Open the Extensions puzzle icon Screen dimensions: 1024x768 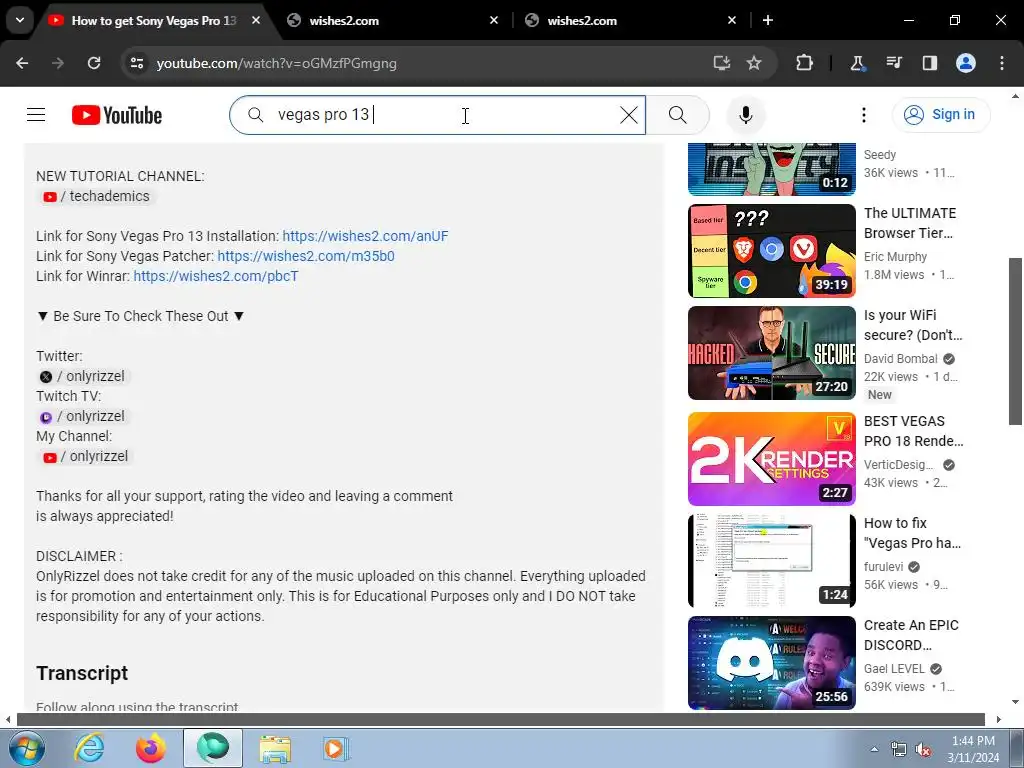click(x=805, y=63)
